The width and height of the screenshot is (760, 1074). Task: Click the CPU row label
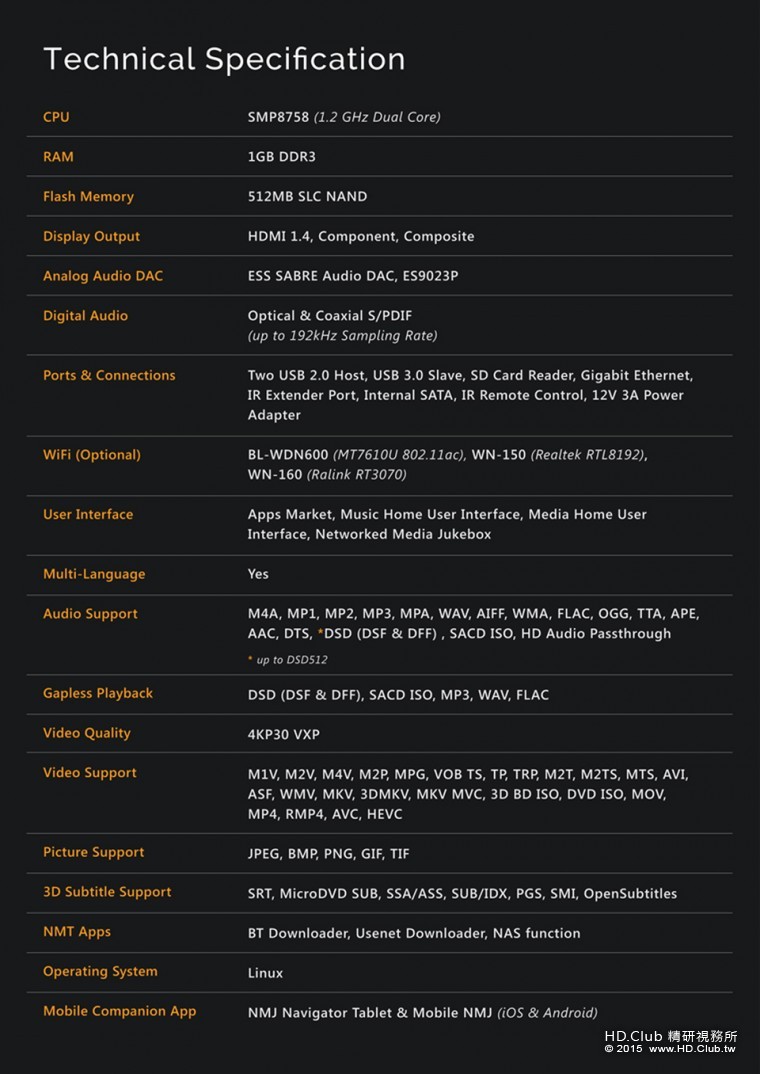[56, 117]
